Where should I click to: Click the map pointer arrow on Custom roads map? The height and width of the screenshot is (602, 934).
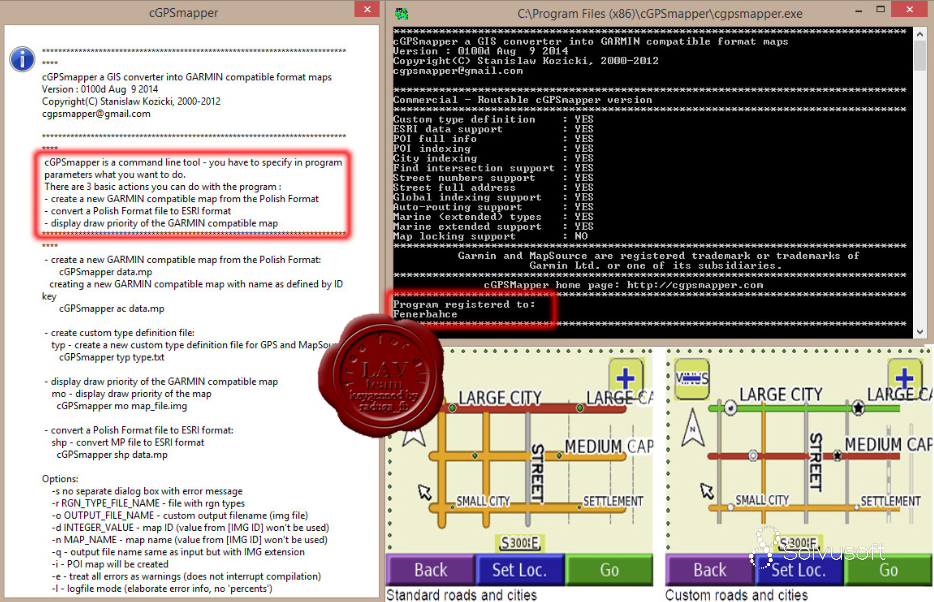(706, 491)
